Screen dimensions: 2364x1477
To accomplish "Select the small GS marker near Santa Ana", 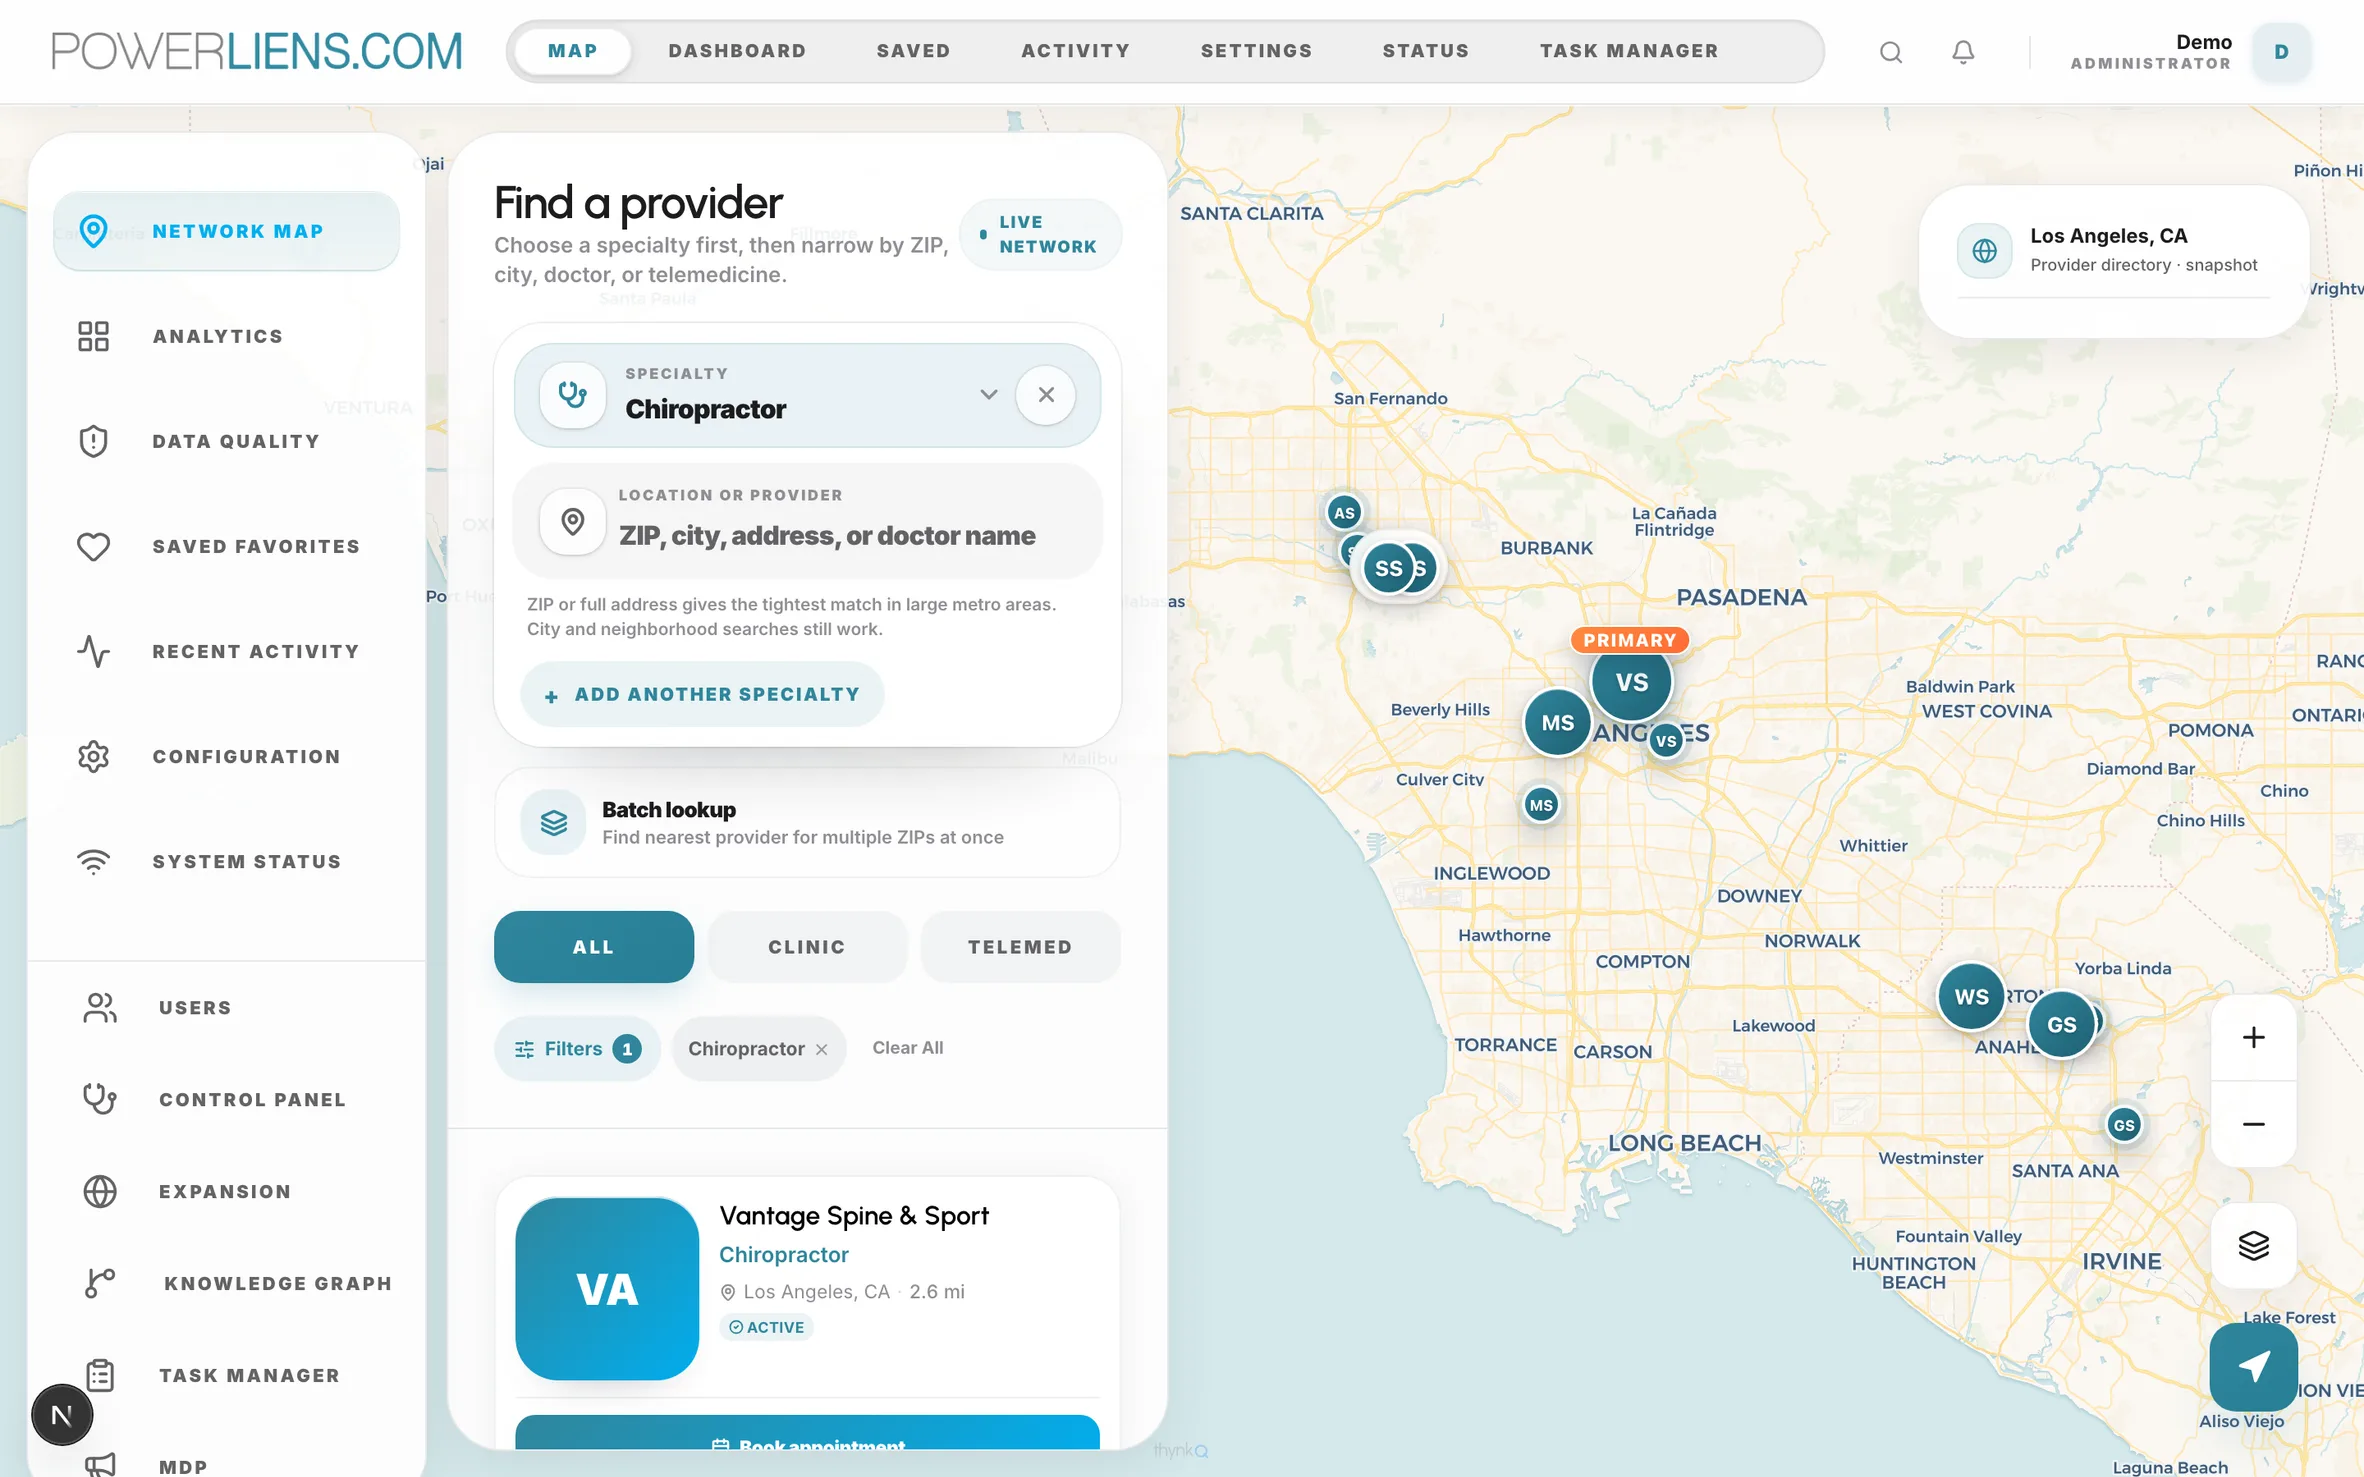I will (x=2124, y=1125).
